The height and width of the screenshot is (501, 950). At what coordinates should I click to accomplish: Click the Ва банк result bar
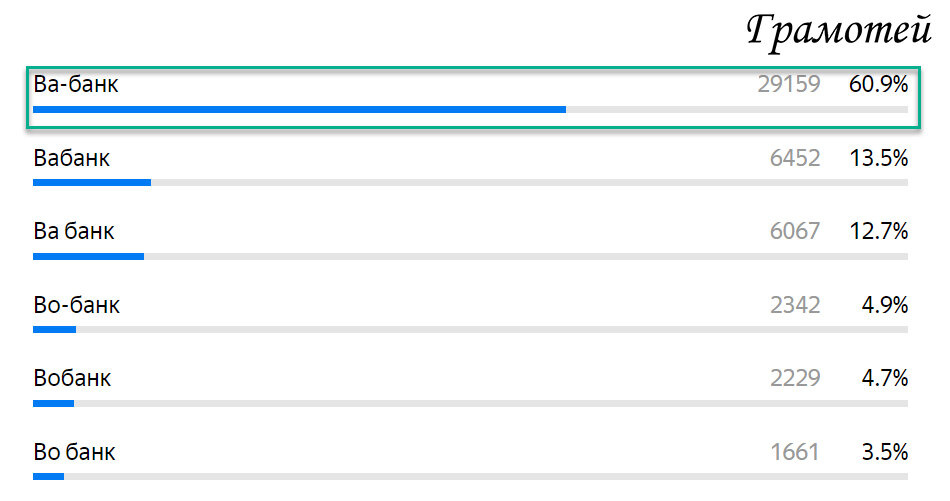(470, 256)
